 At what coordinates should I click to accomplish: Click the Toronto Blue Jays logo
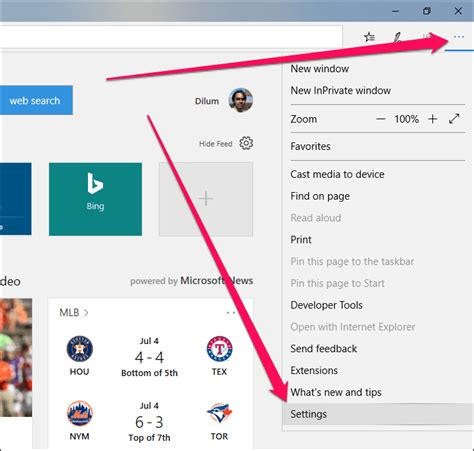tap(219, 413)
